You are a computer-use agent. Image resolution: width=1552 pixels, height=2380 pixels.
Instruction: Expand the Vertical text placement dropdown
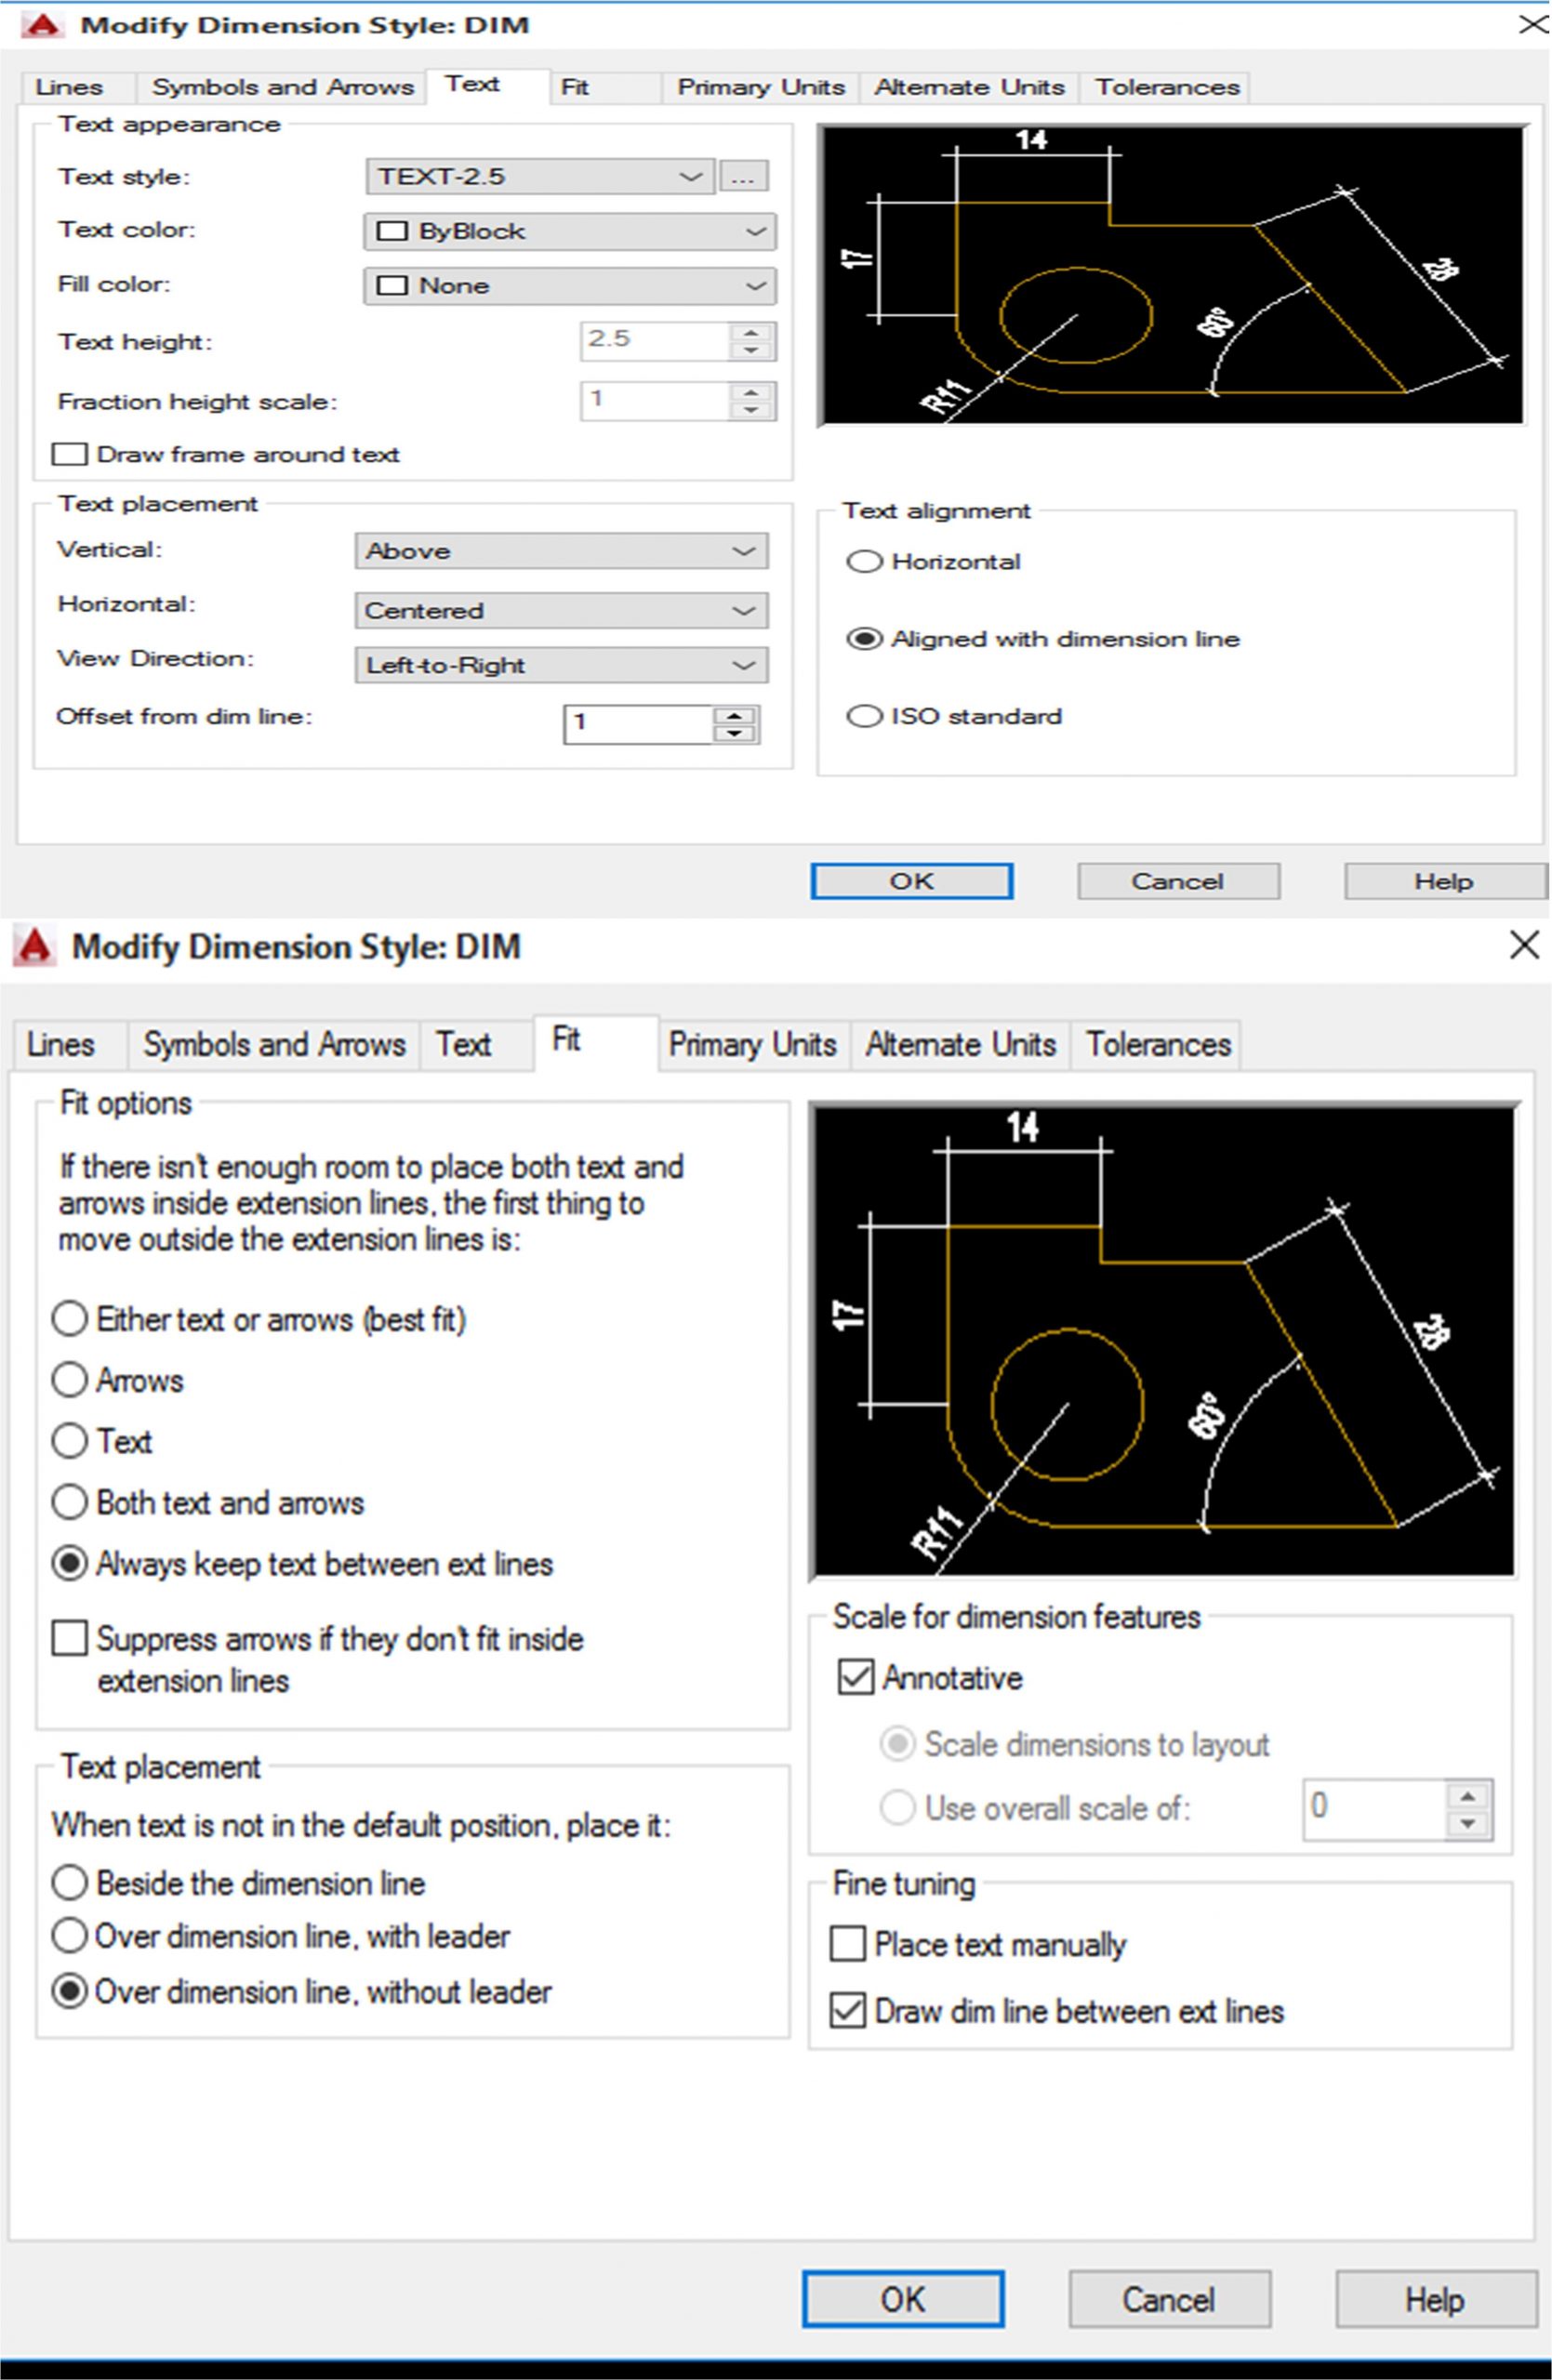[x=561, y=551]
